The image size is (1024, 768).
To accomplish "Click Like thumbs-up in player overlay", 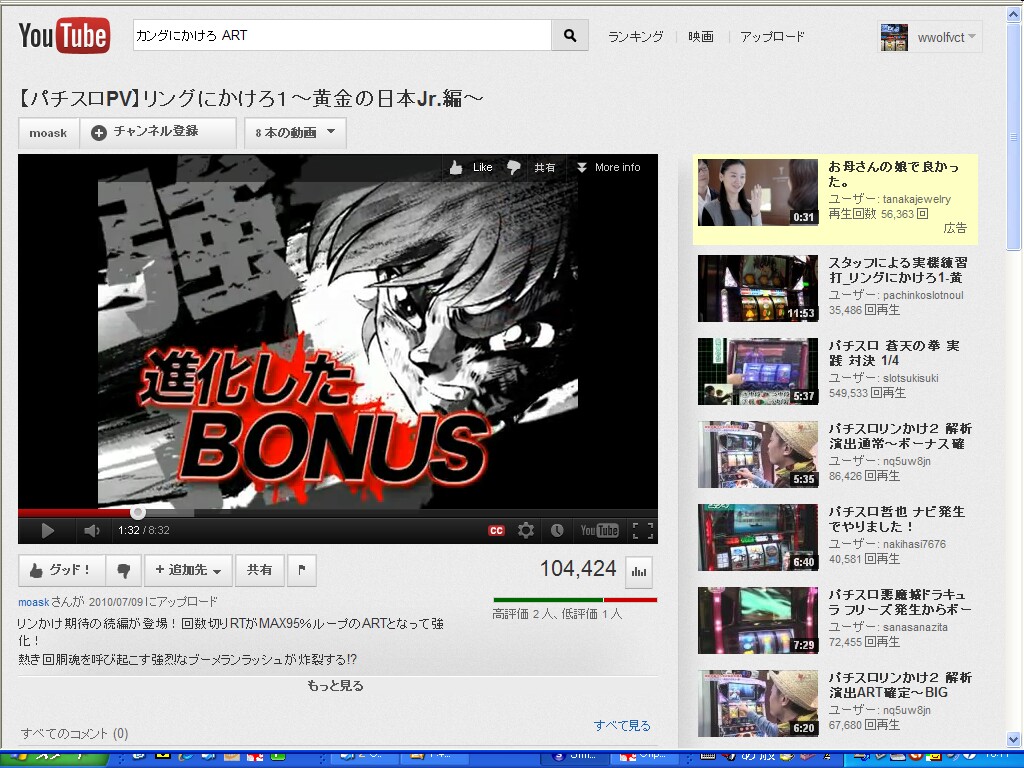I will 471,167.
